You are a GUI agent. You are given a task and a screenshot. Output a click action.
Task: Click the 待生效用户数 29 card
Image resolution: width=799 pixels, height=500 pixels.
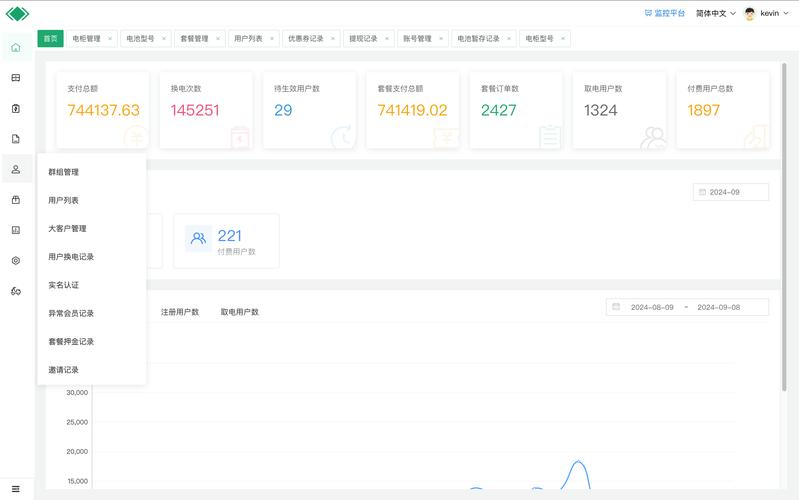[309, 110]
